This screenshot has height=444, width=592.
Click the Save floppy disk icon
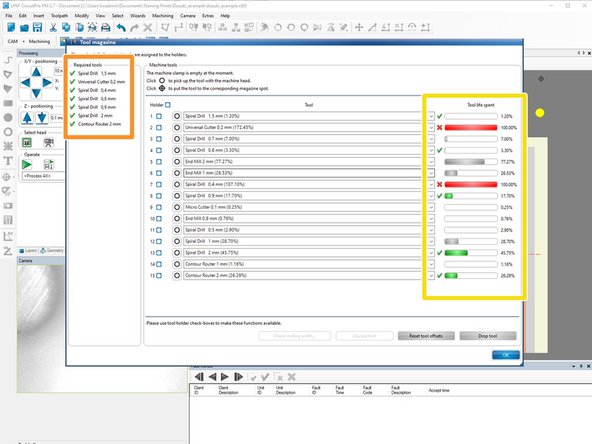37,27
